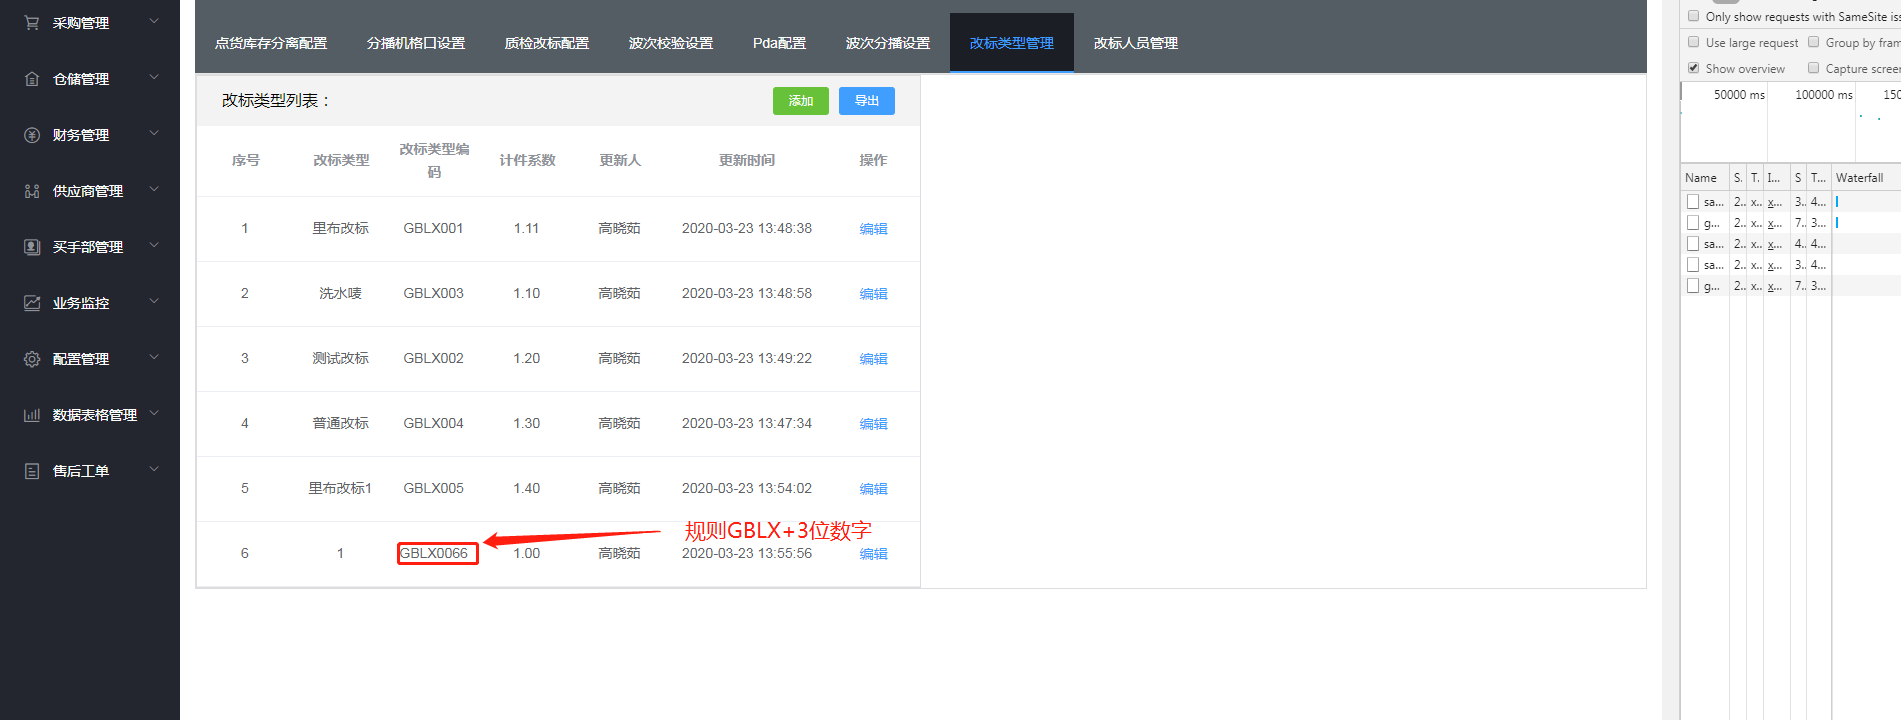Expand the 仓储管理 menu chevron
Image resolution: width=1901 pixels, height=720 pixels.
[154, 77]
